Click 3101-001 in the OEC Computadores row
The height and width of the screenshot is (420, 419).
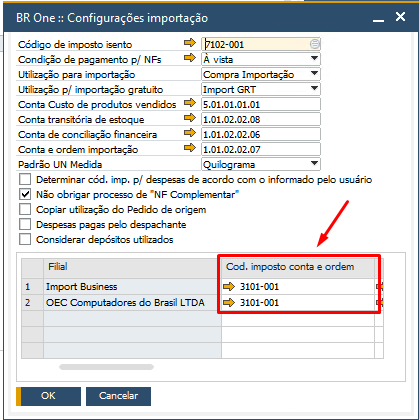click(259, 303)
